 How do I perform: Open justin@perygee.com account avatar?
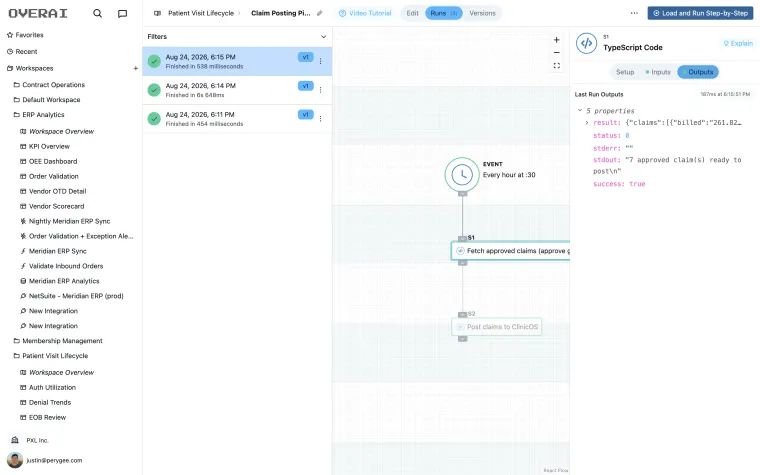[15, 460]
